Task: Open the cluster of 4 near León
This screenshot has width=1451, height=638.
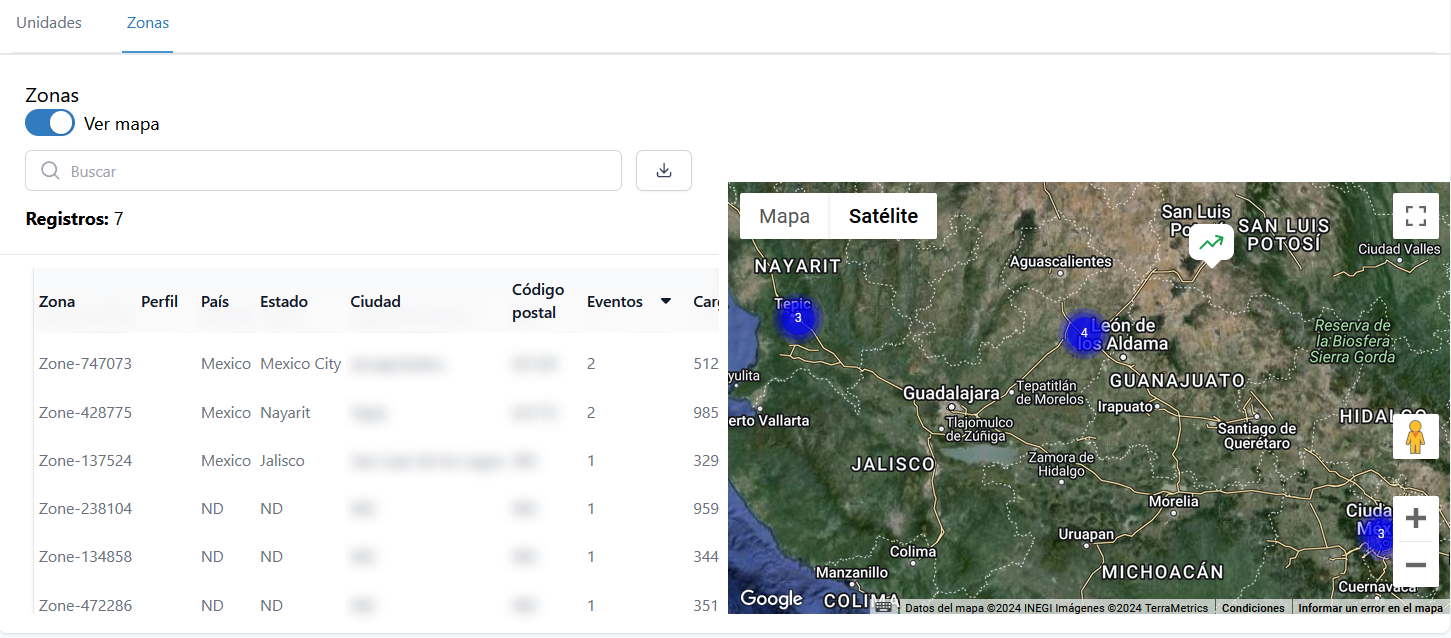Action: click(x=1084, y=332)
